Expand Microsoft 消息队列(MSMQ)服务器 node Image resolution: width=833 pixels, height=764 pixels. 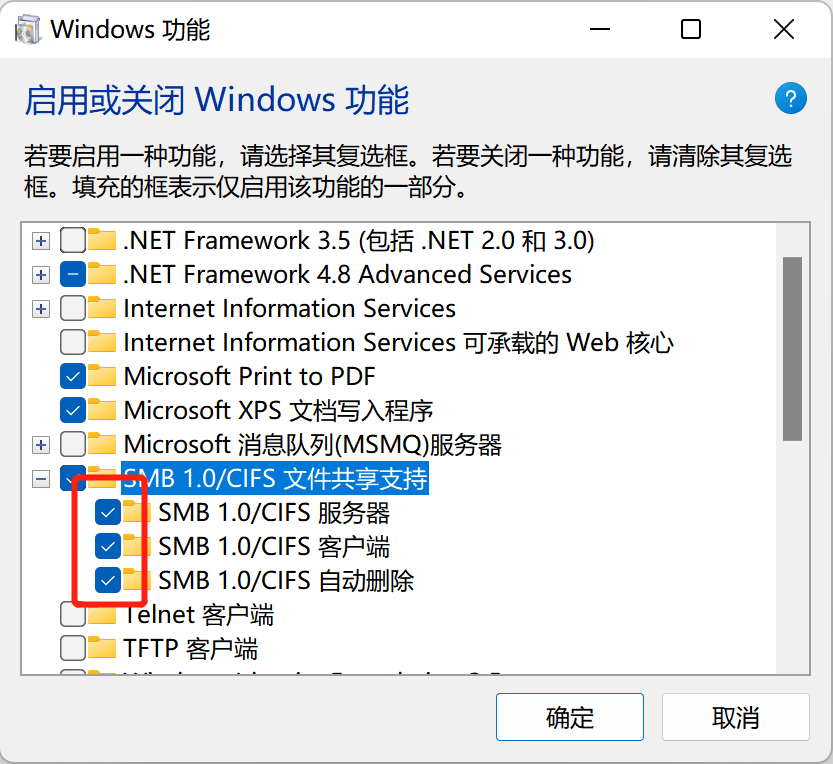point(41,445)
